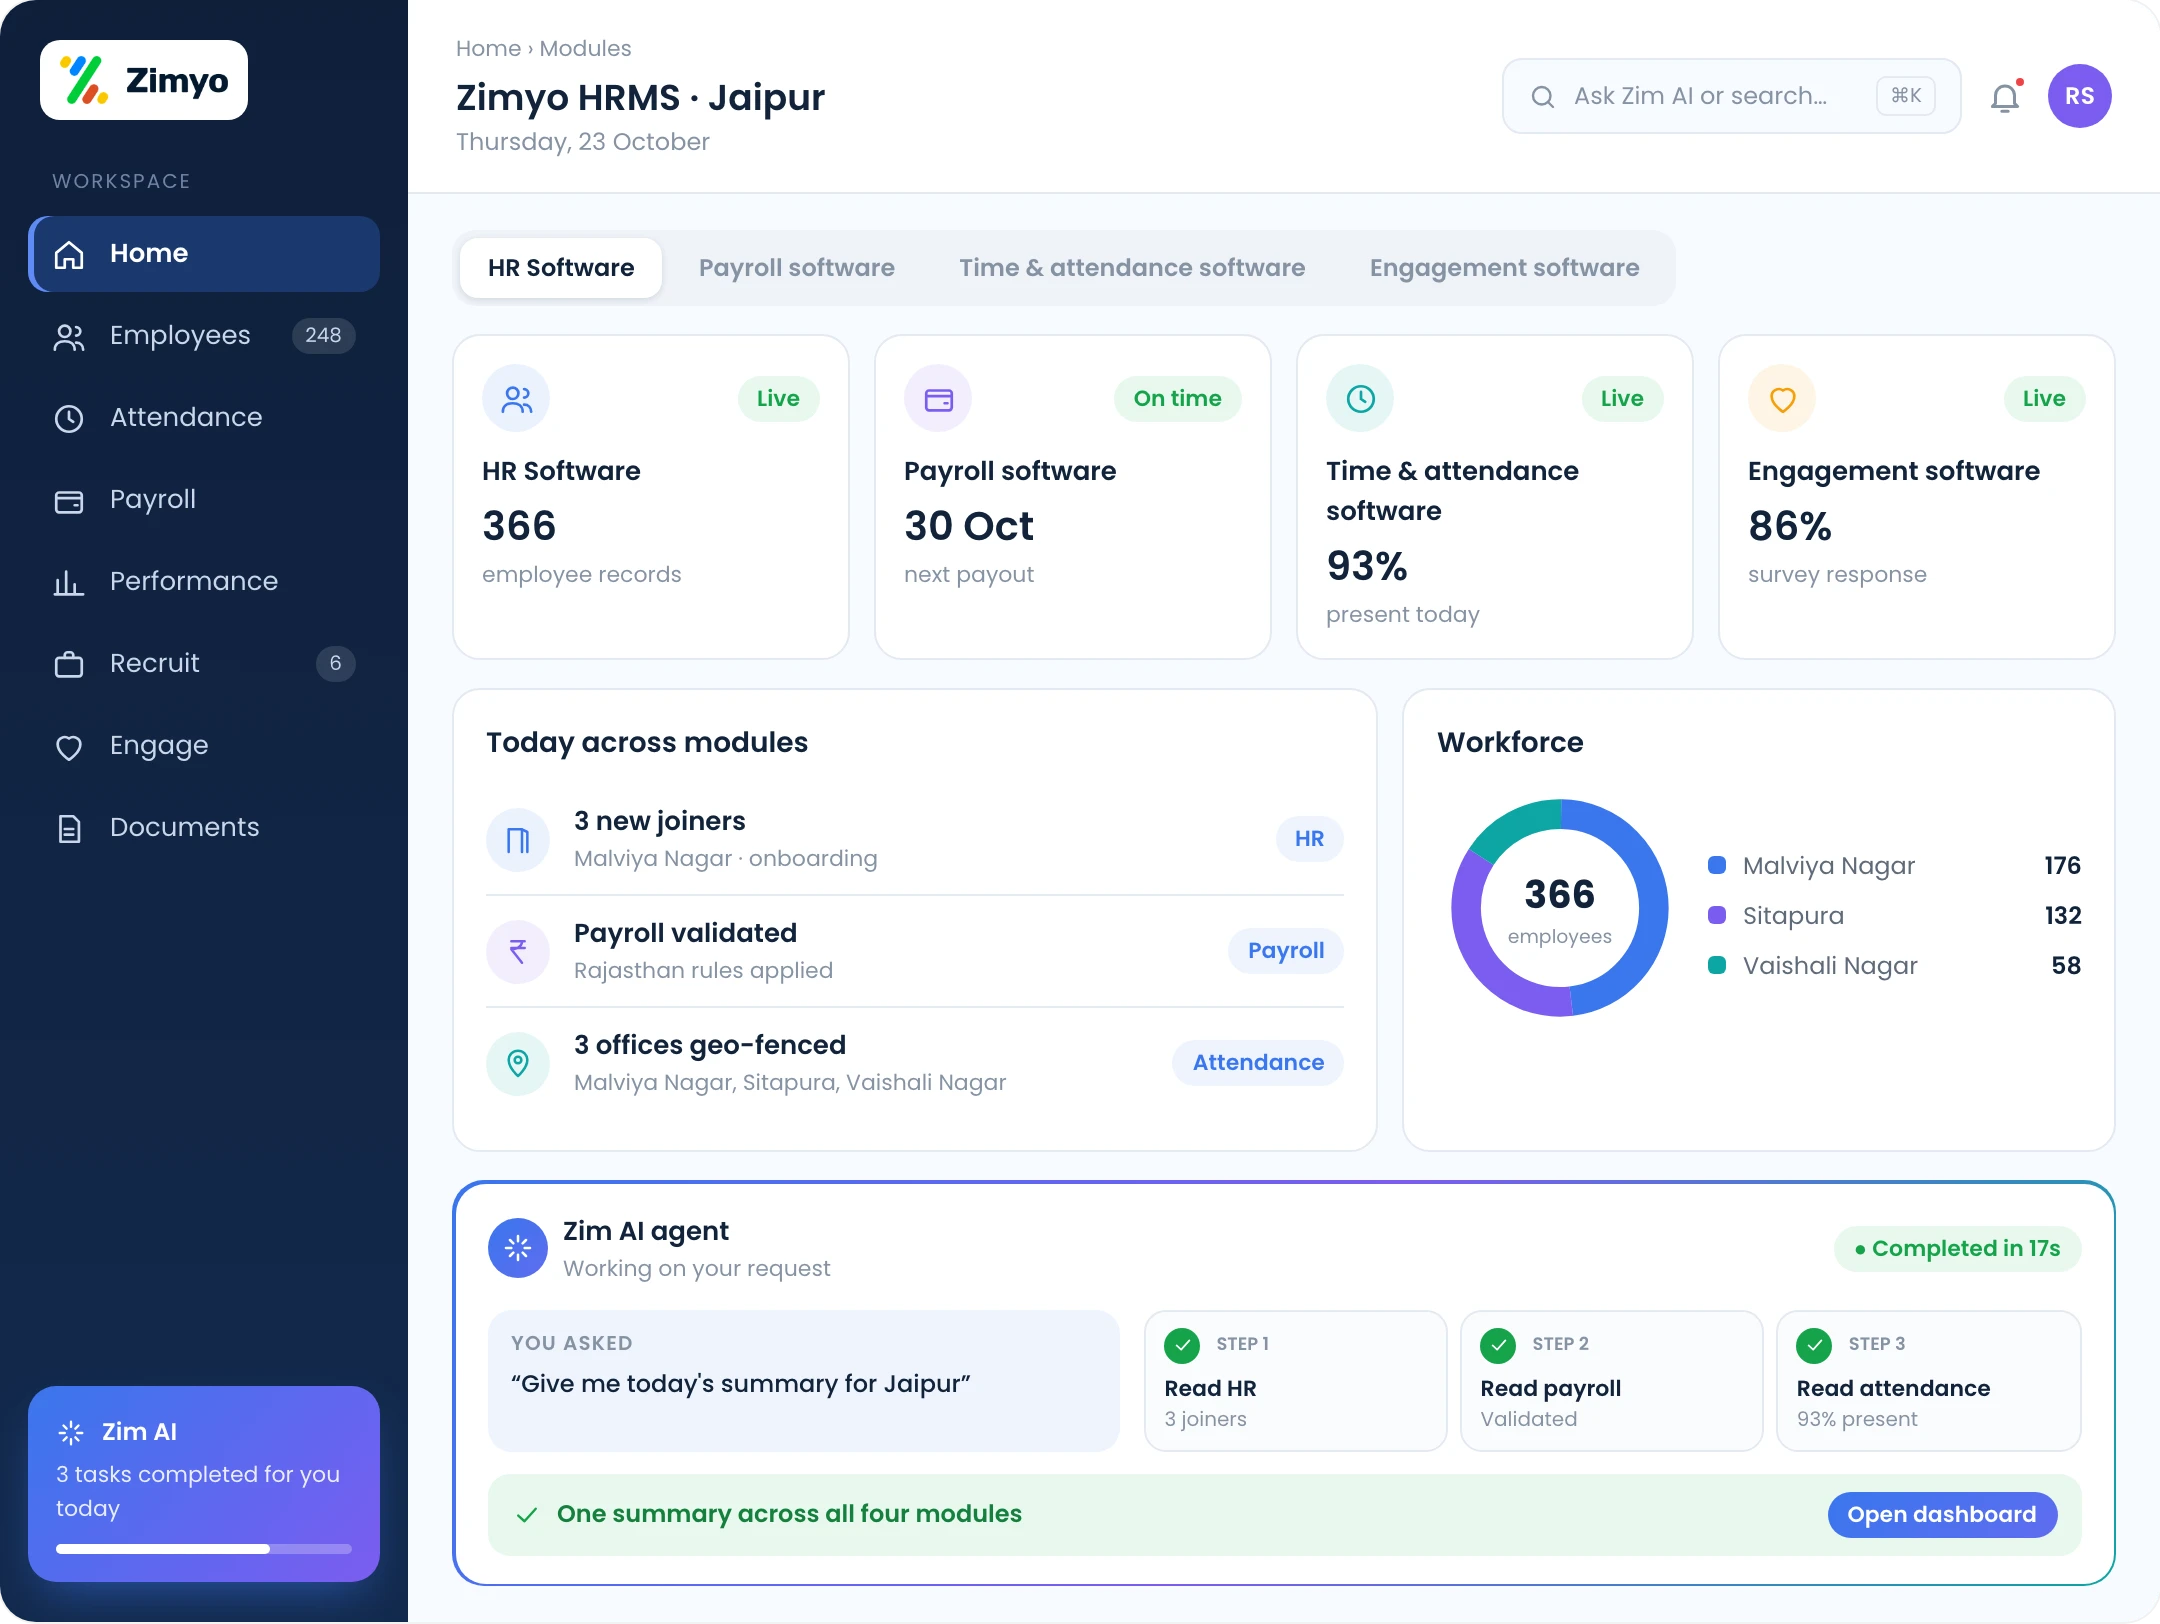Click the workforce donut chart
The image size is (2160, 1624).
1560,908
